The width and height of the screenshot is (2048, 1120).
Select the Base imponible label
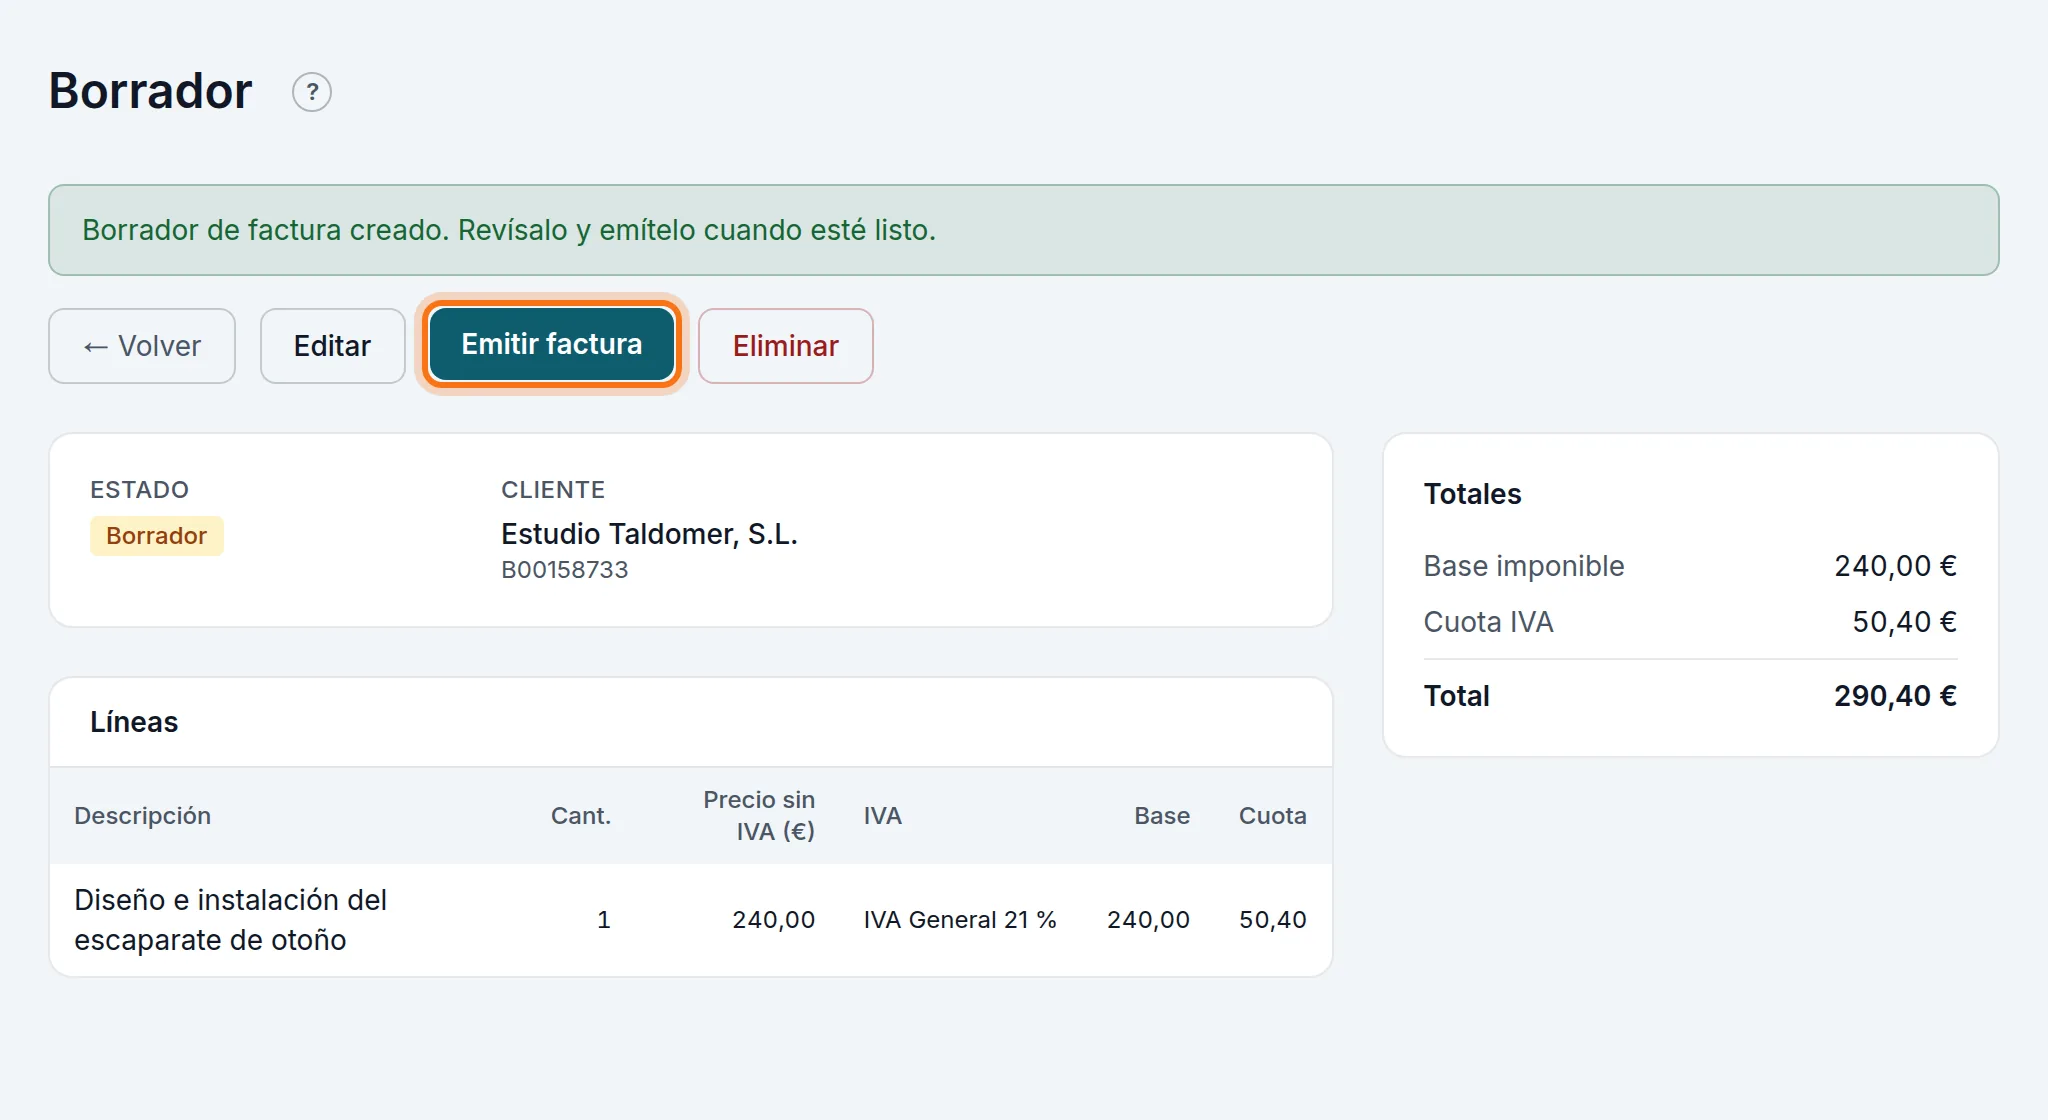pos(1524,566)
